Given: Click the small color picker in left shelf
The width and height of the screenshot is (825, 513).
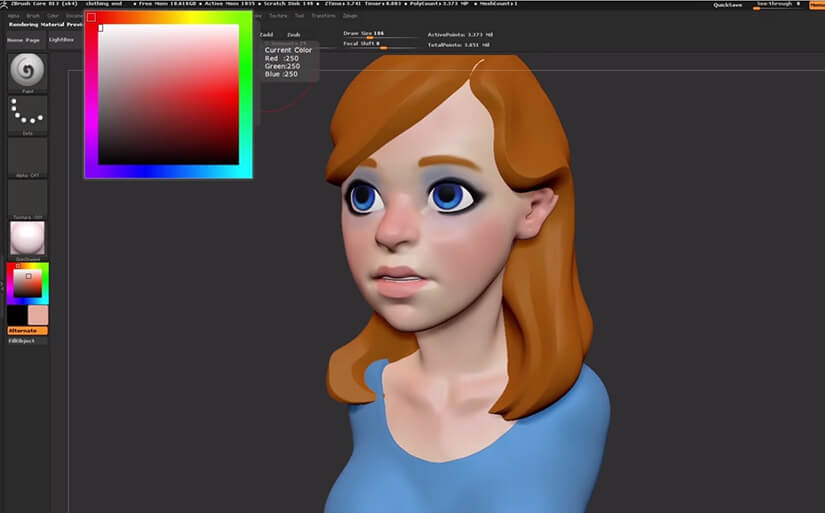Looking at the screenshot, I should click(27, 283).
